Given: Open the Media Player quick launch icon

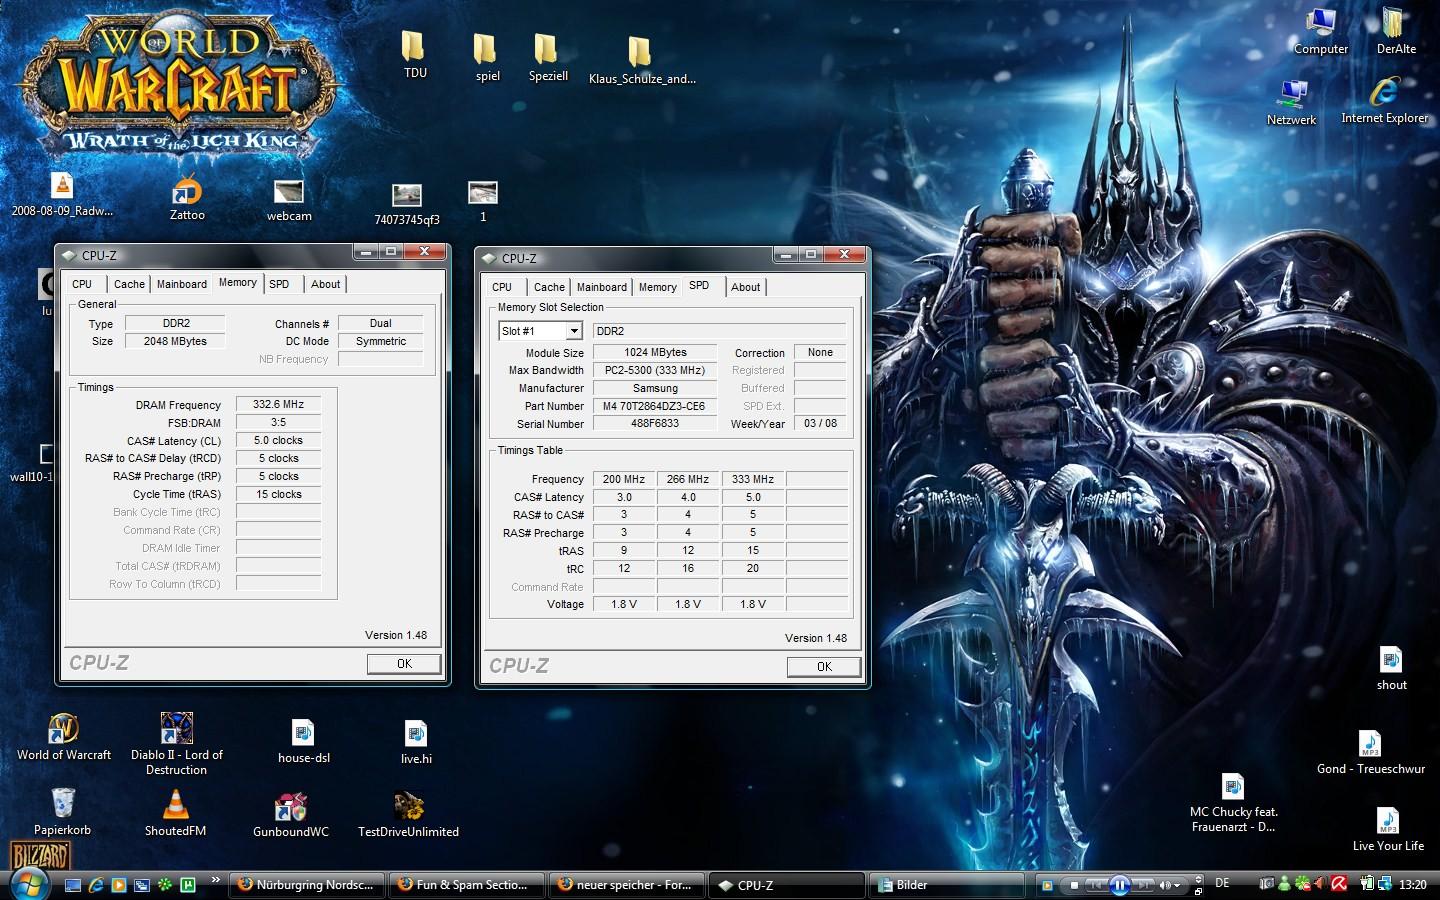Looking at the screenshot, I should [x=119, y=885].
